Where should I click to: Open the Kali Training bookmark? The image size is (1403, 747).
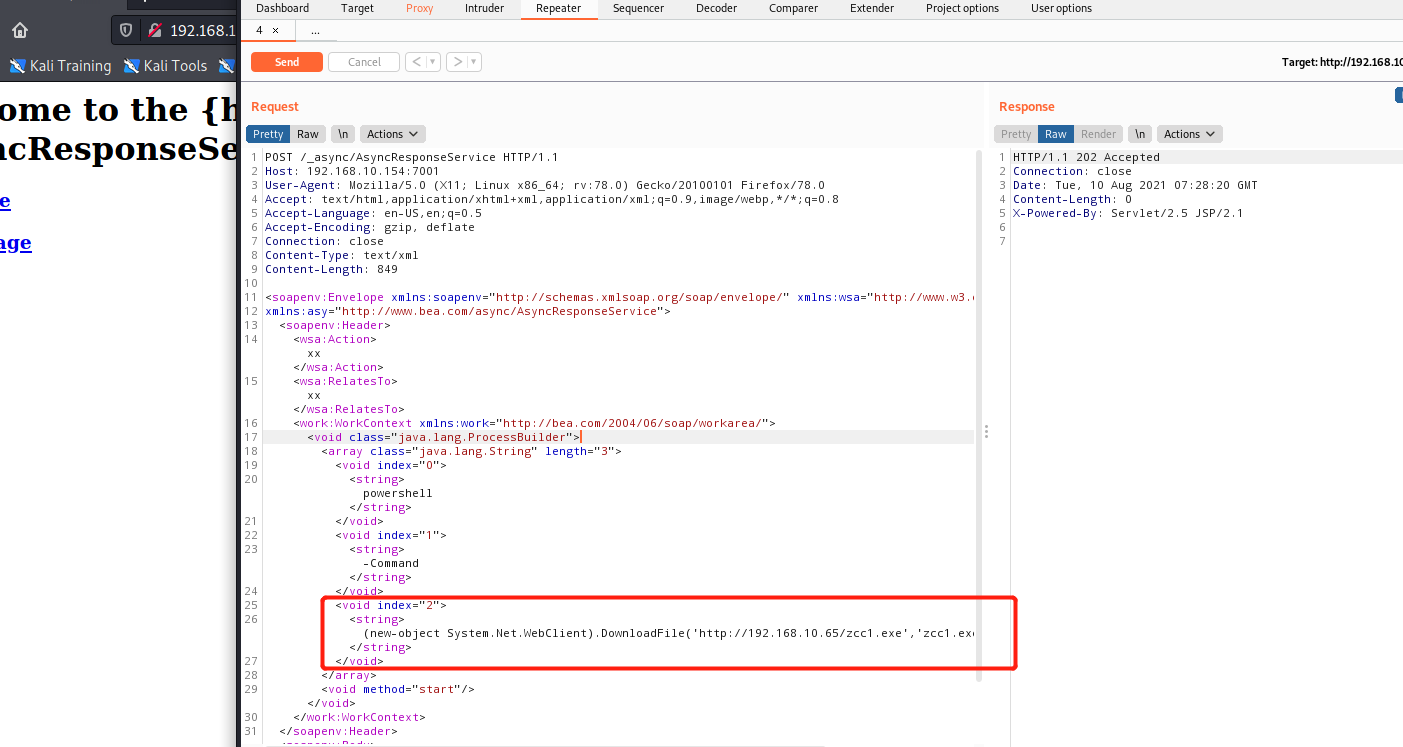(x=61, y=66)
